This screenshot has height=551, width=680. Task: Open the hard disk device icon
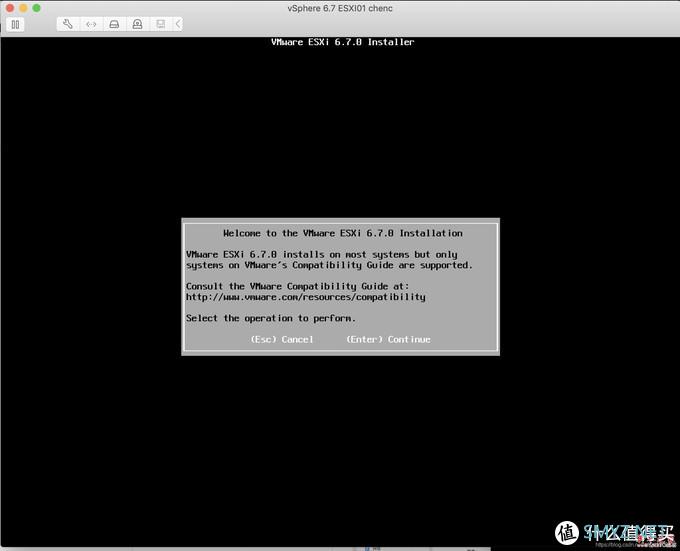tap(114, 24)
